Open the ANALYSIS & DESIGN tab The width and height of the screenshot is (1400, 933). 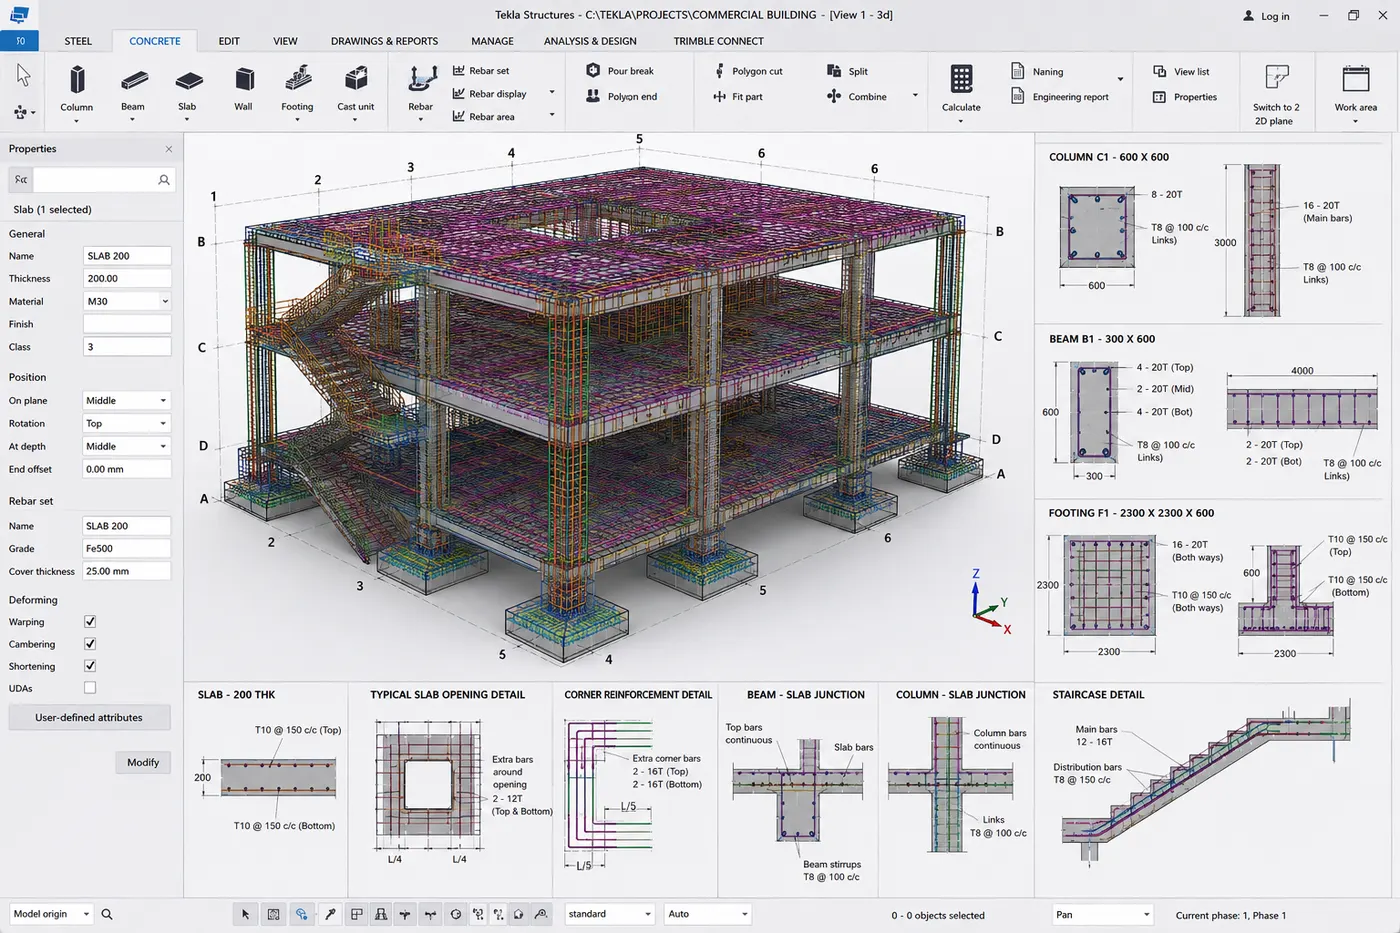(590, 41)
